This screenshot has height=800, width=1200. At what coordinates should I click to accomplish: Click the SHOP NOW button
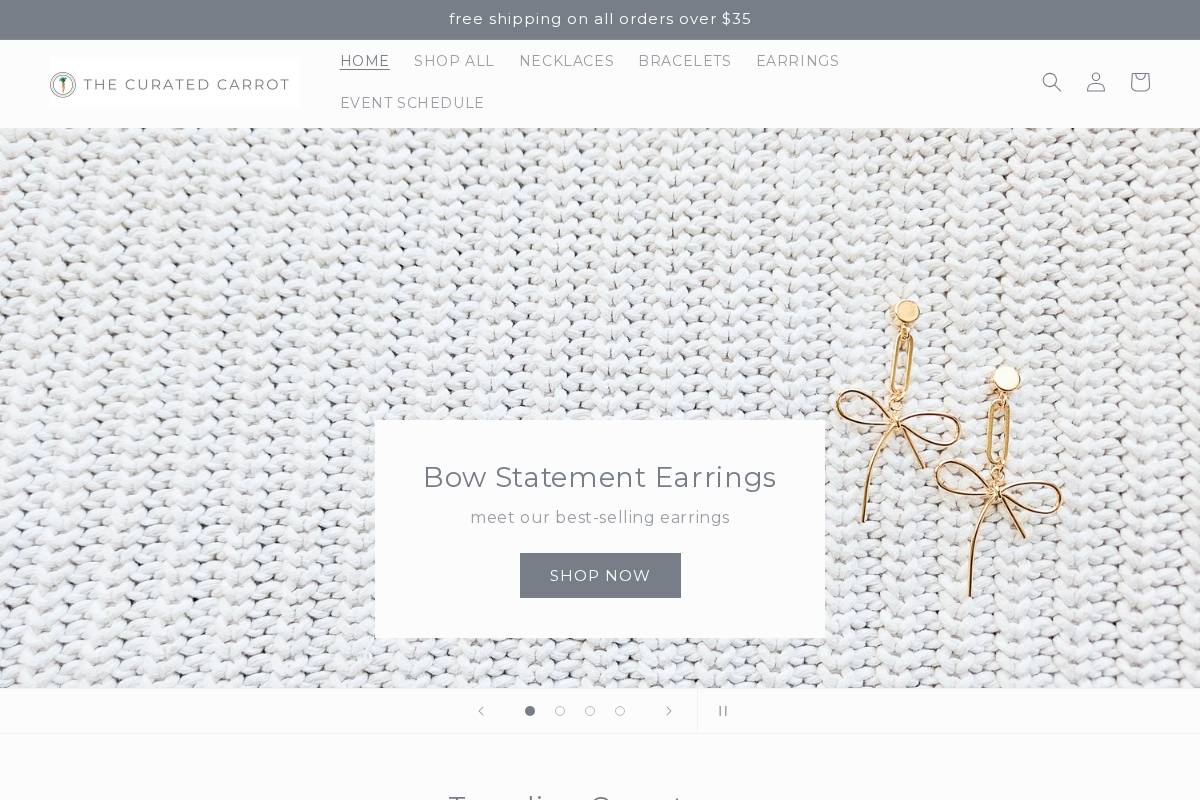coord(600,575)
